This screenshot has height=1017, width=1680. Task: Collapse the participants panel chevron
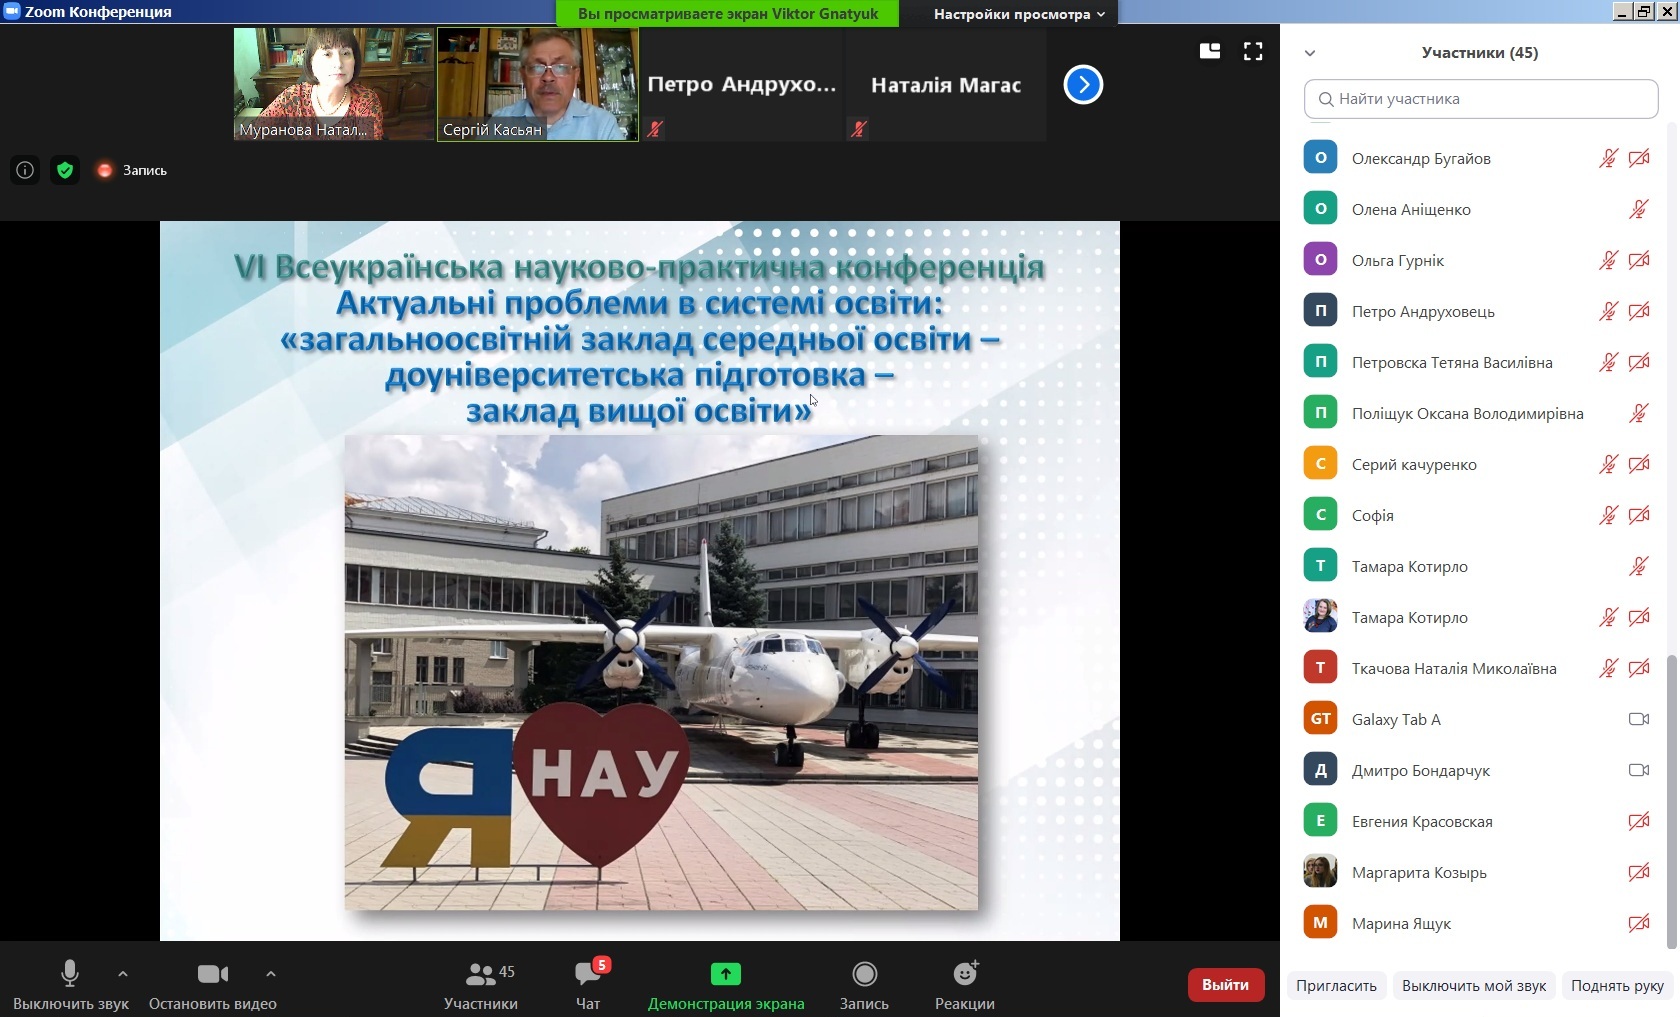1310,53
